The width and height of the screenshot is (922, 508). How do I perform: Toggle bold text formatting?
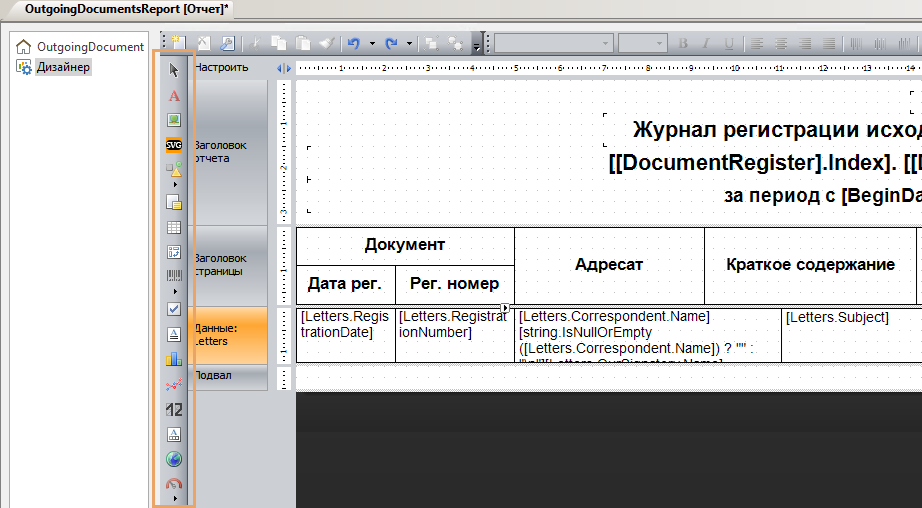(x=684, y=44)
